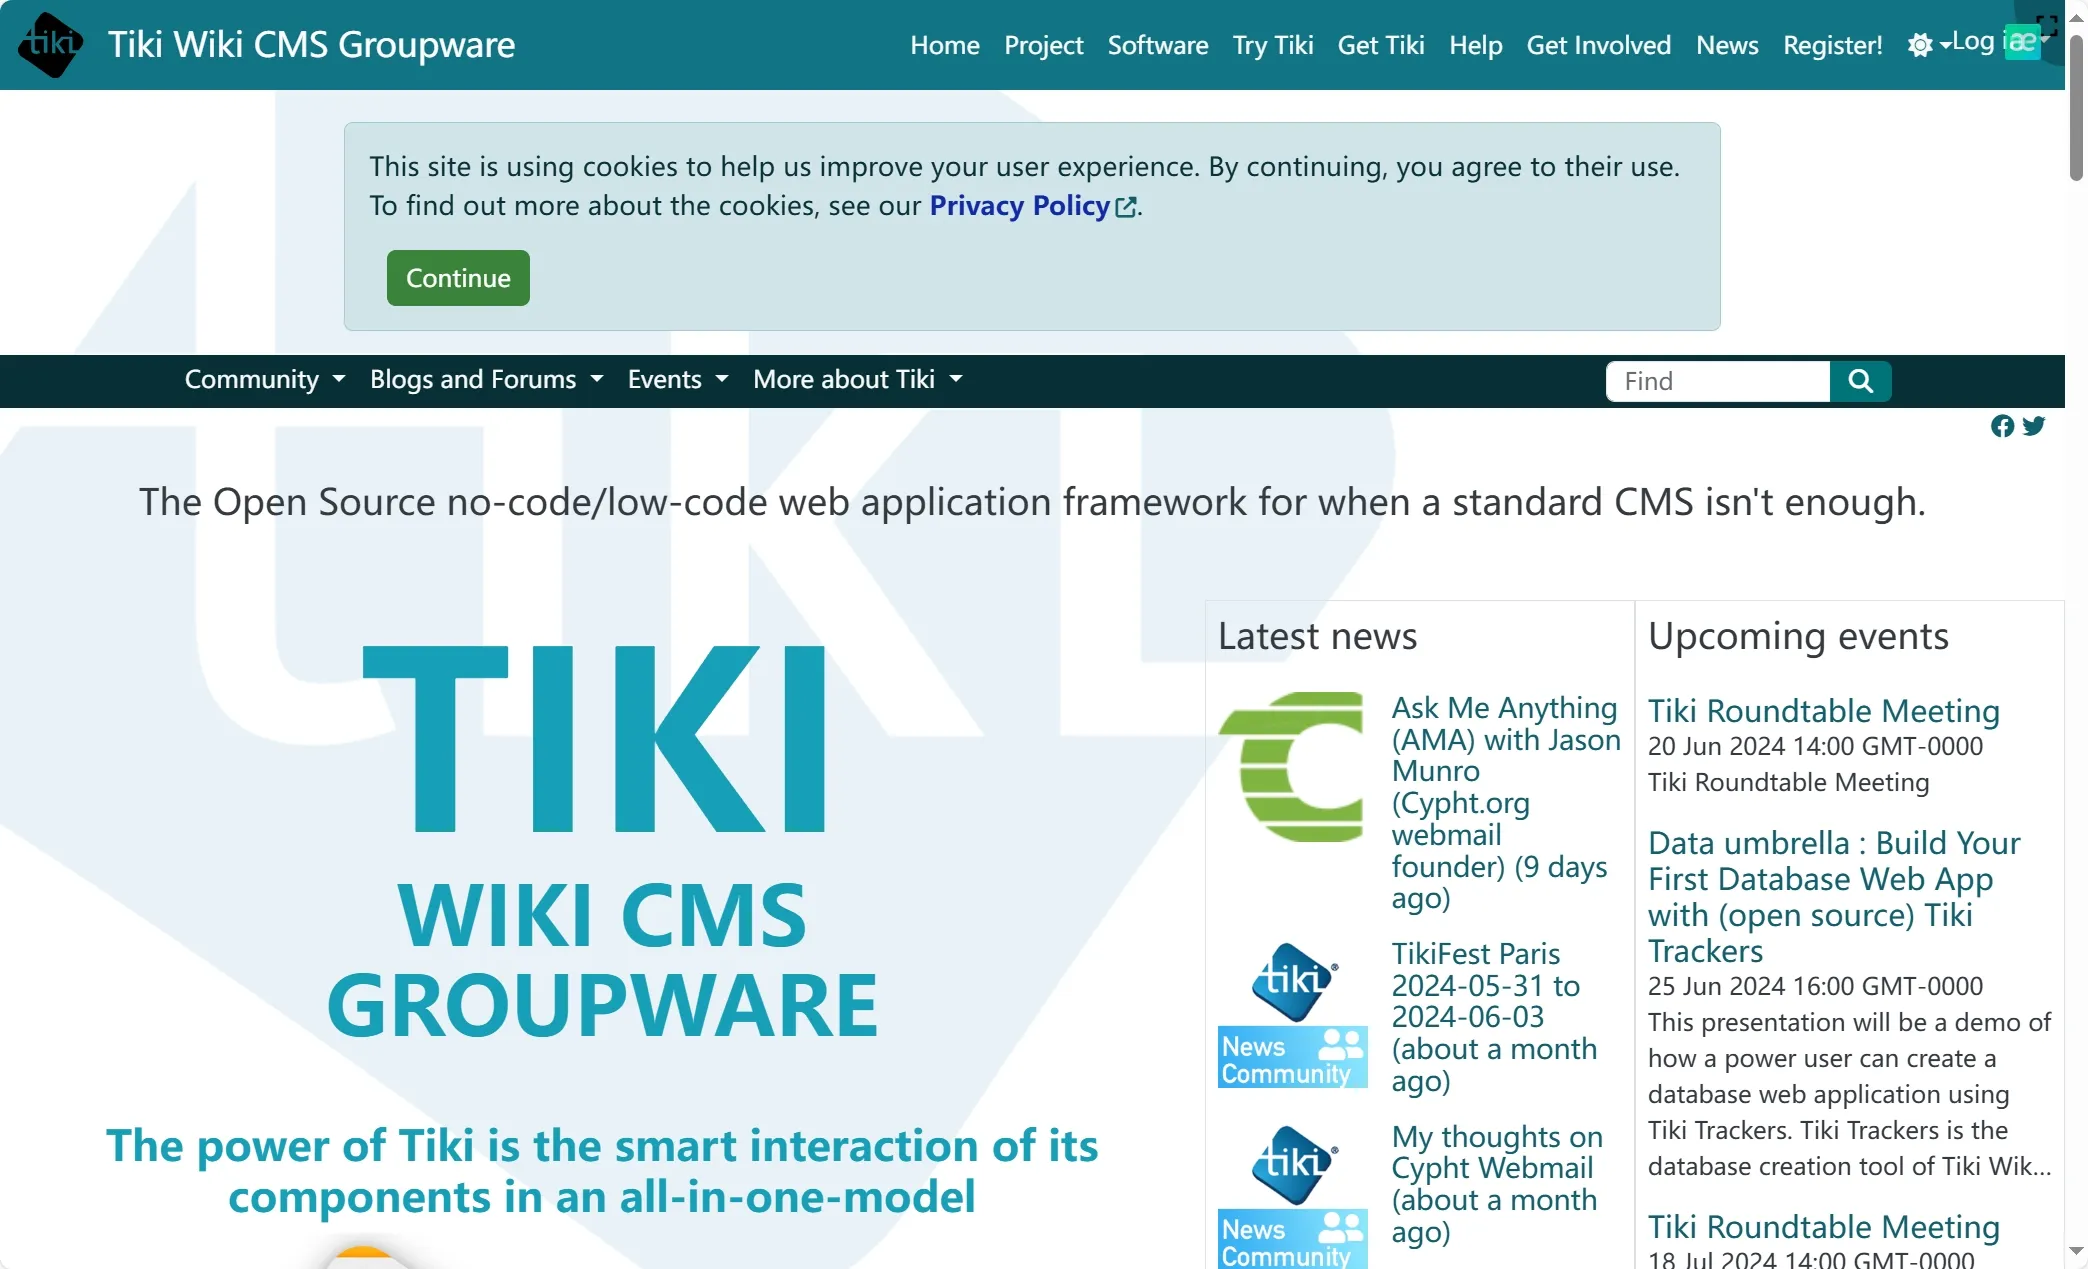Expand Blogs and Forums dropdown
The image size is (2088, 1269).
[x=486, y=380]
